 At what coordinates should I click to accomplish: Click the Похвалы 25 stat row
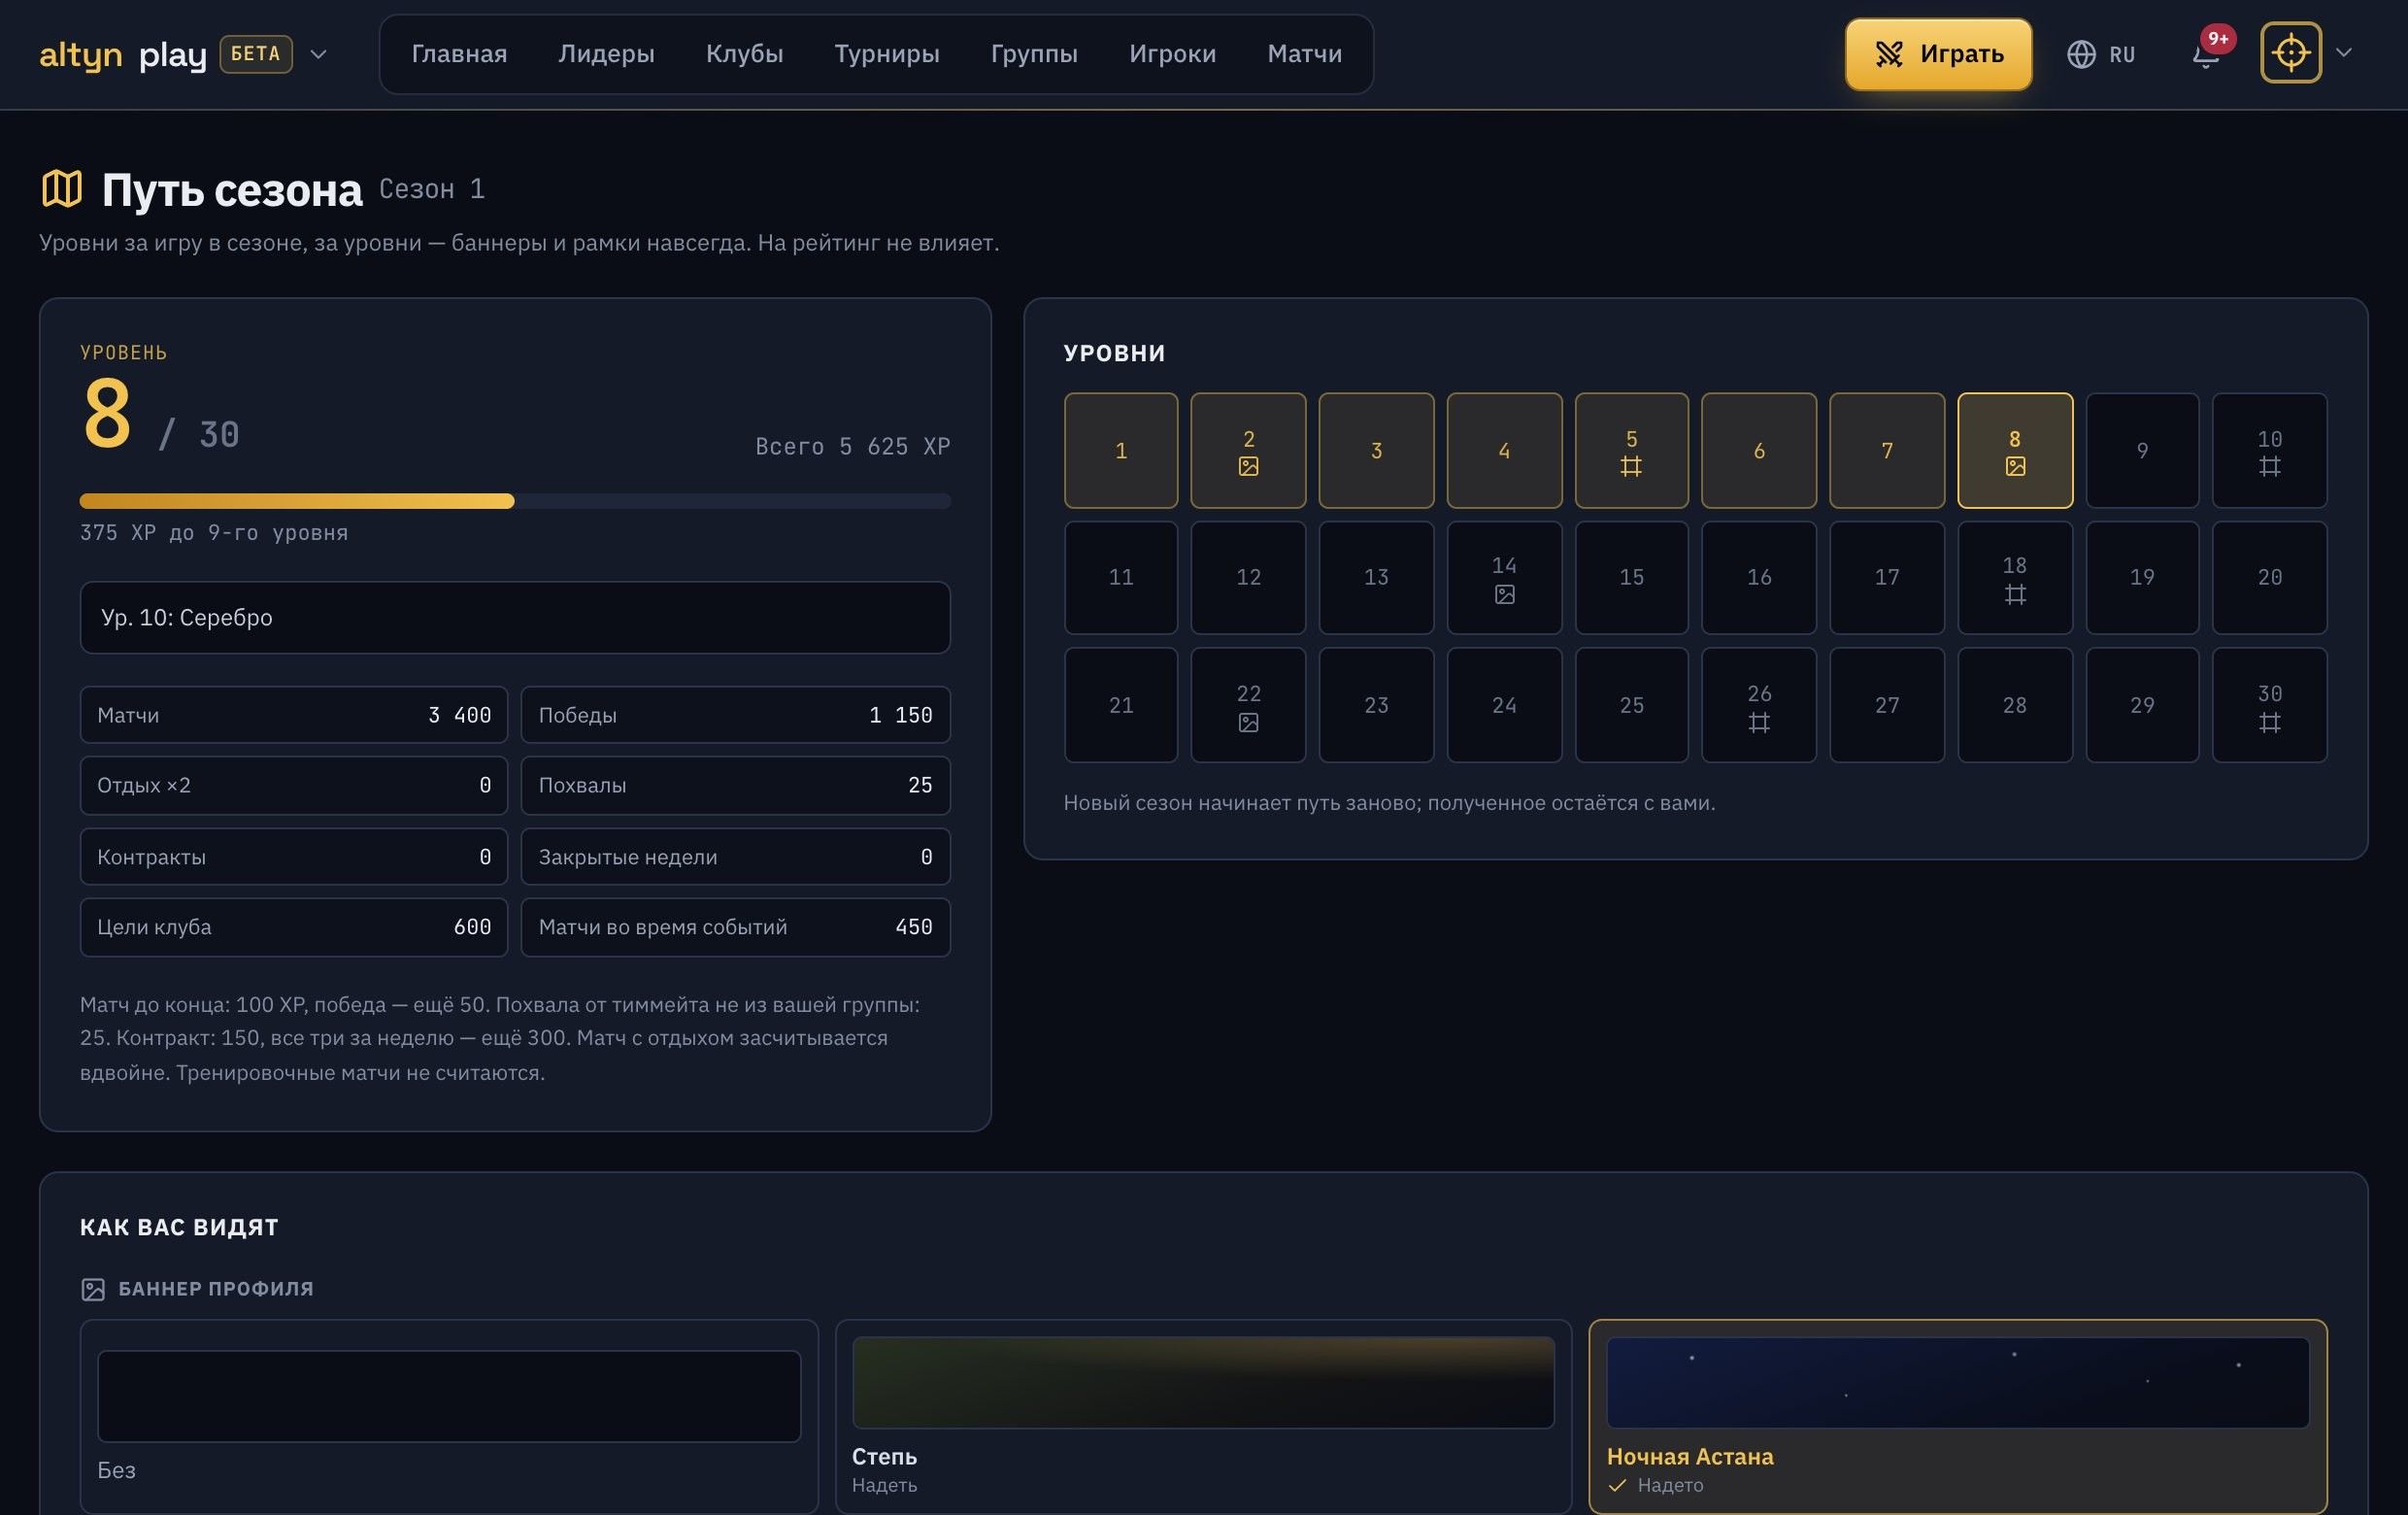735,785
